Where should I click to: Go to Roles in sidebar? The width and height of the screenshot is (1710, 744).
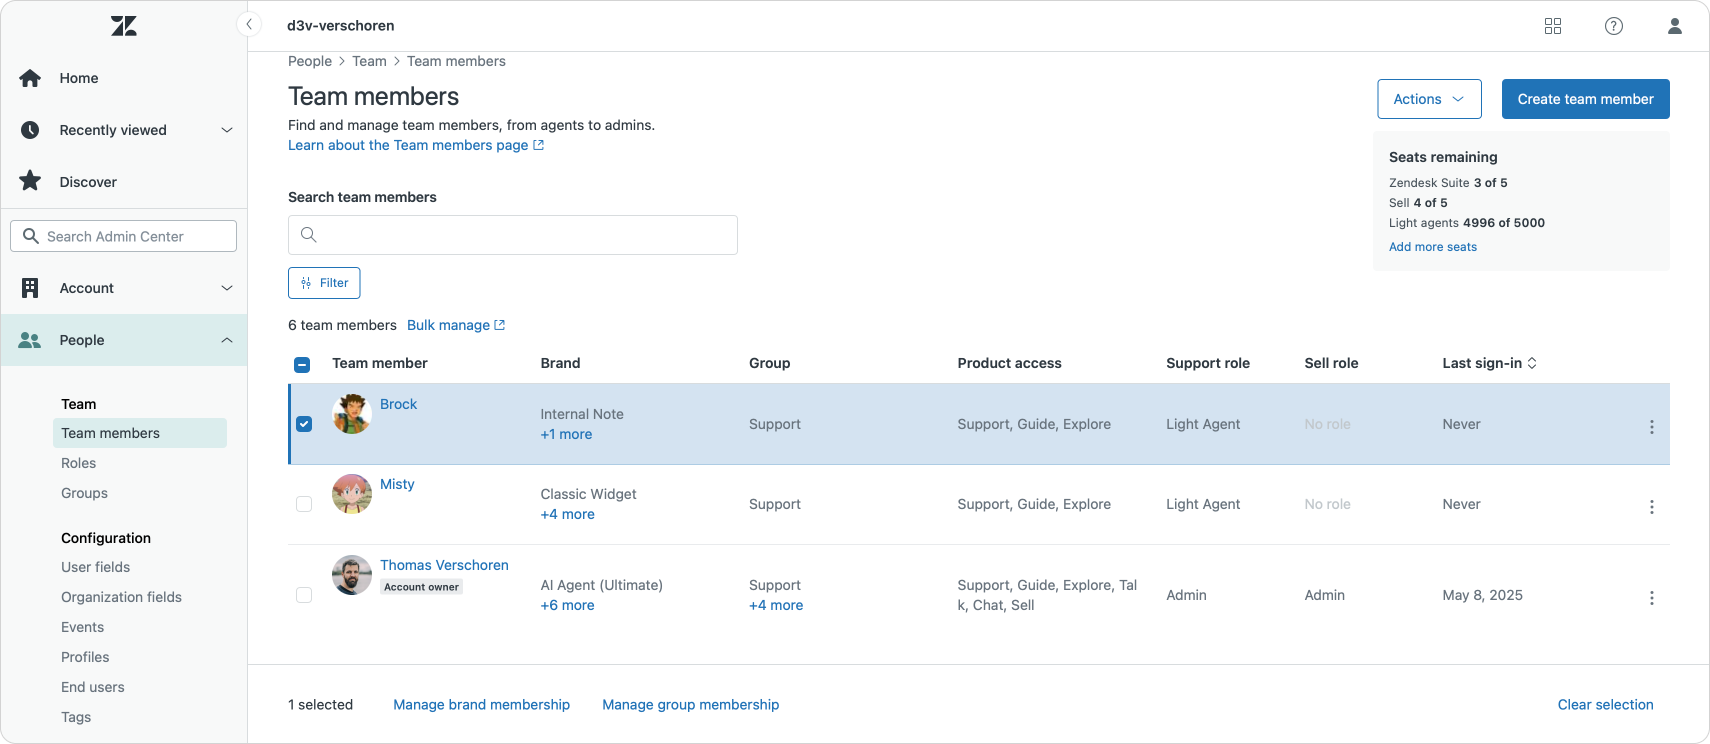click(x=79, y=463)
